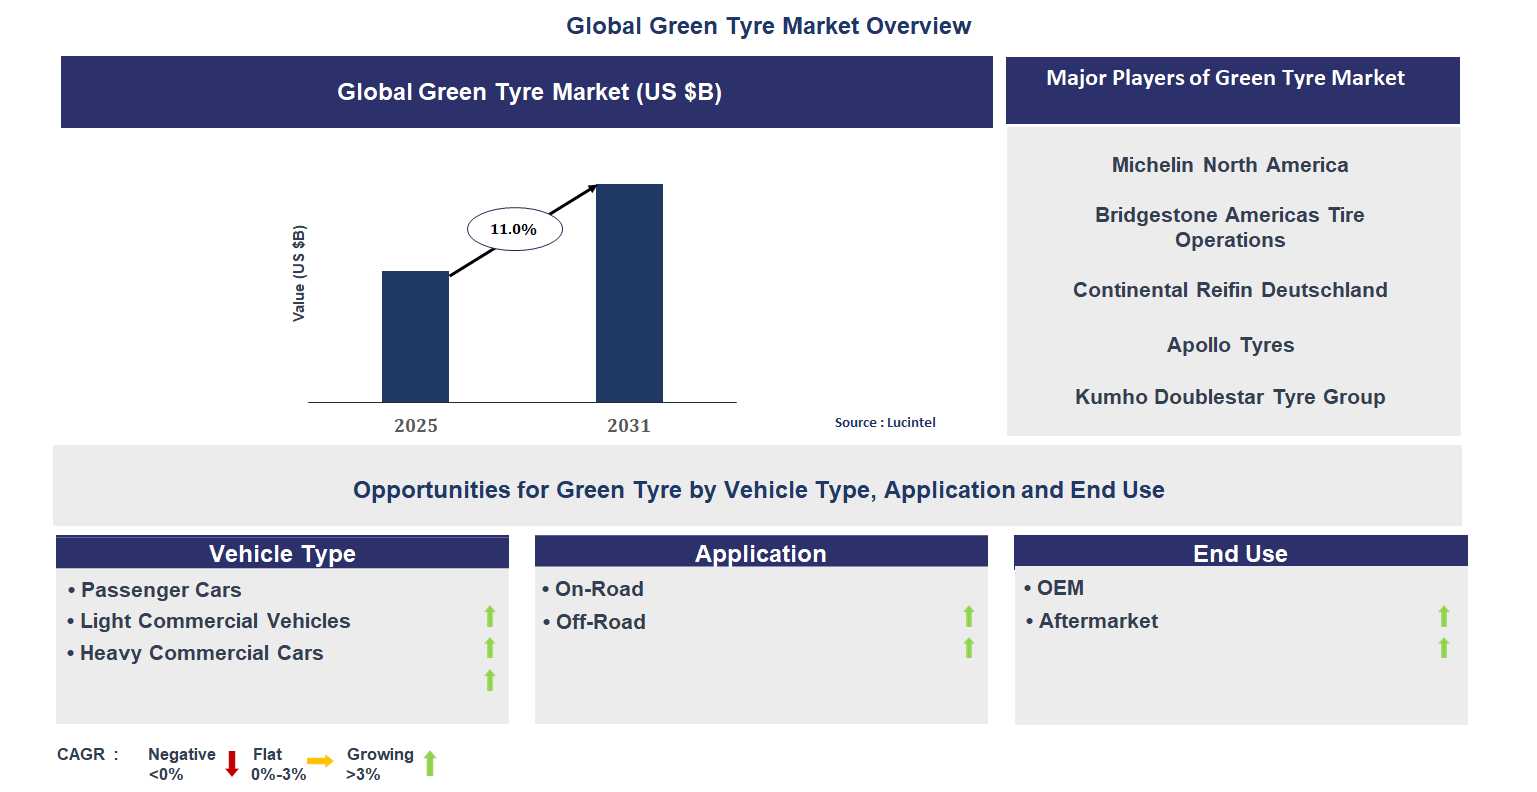Click the Global Green Tyre Market (US $B) header
The image size is (1537, 792).
[x=527, y=91]
